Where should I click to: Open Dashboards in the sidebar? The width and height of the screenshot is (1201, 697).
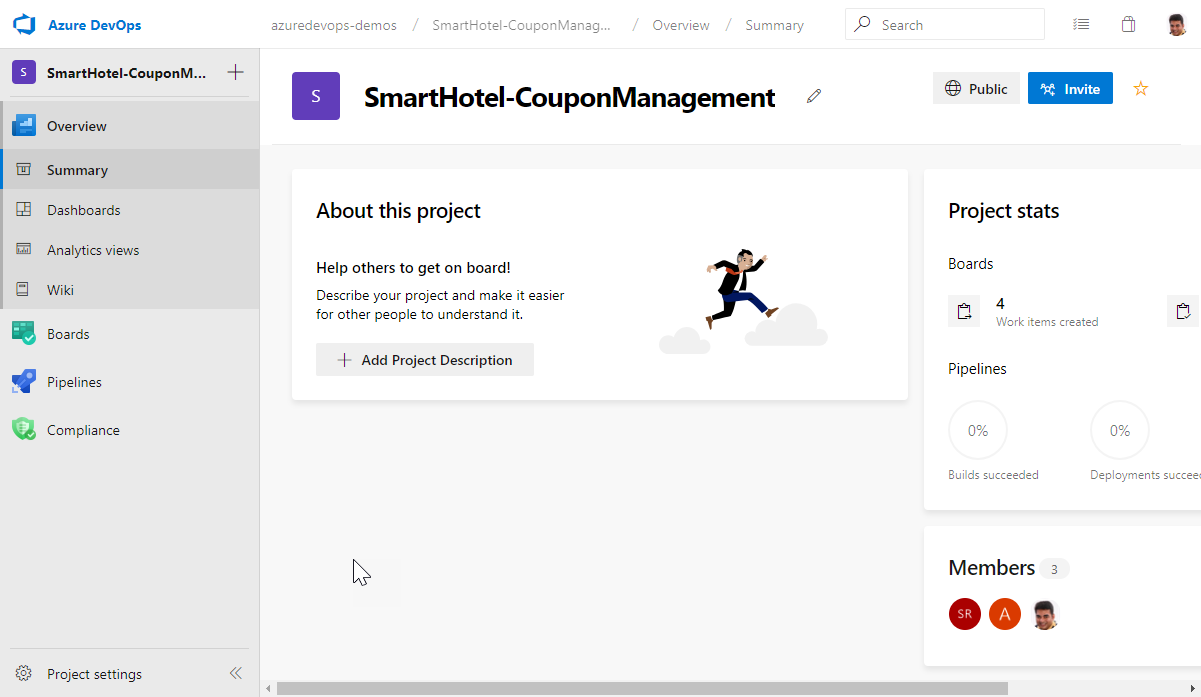(130, 210)
